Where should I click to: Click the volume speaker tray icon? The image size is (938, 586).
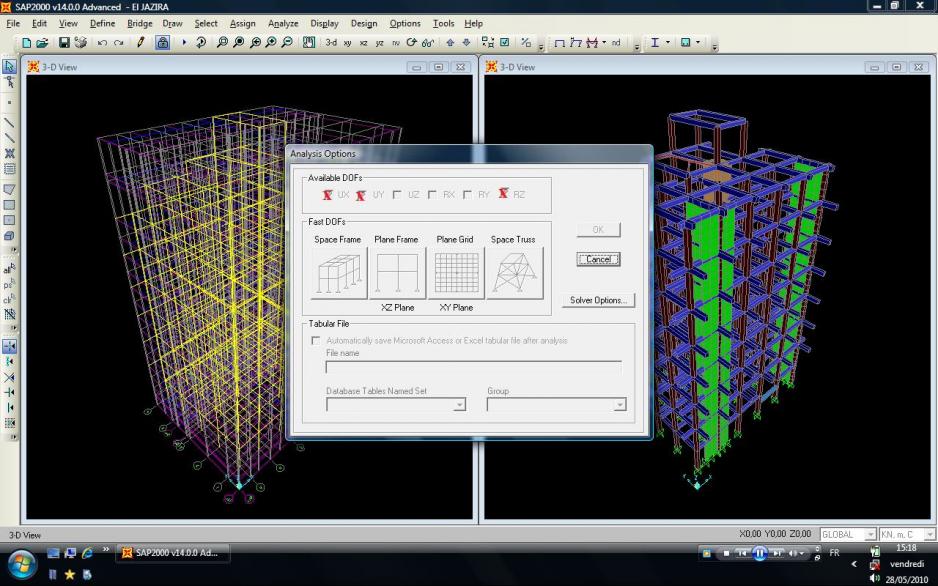point(875,578)
